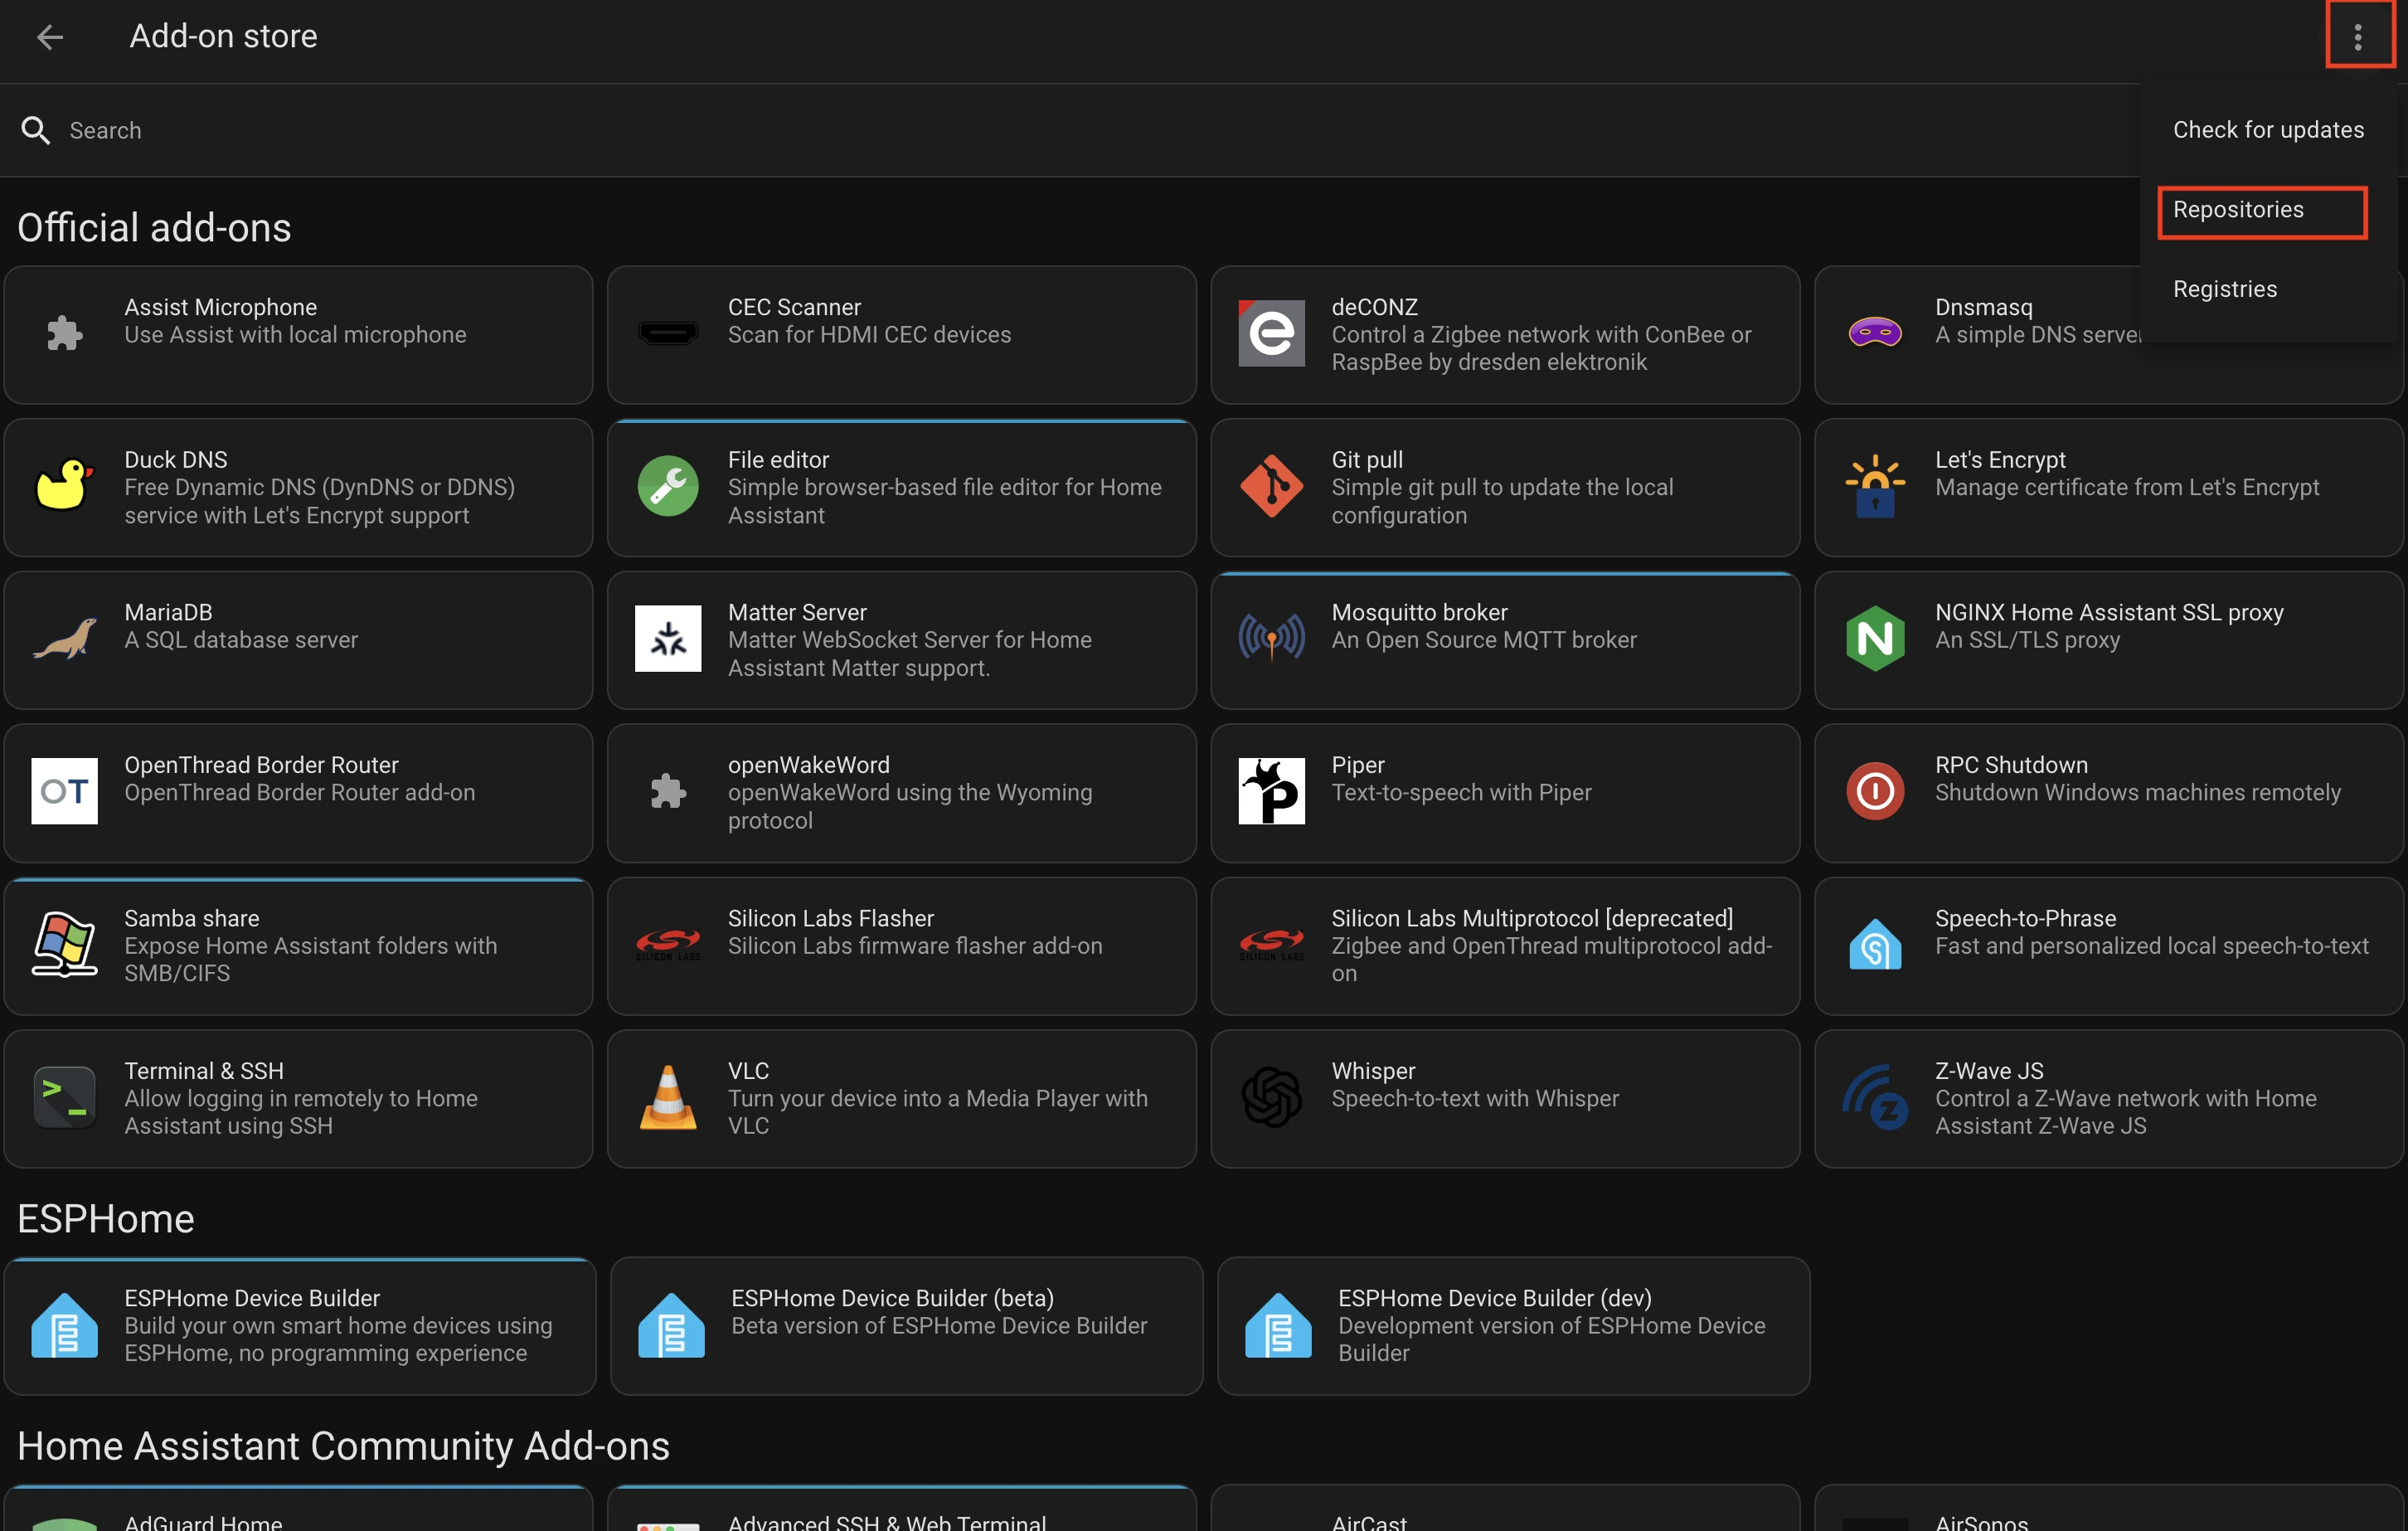The width and height of the screenshot is (2408, 1531).
Task: Click the RPC Shutdown power icon
Action: tap(1875, 791)
